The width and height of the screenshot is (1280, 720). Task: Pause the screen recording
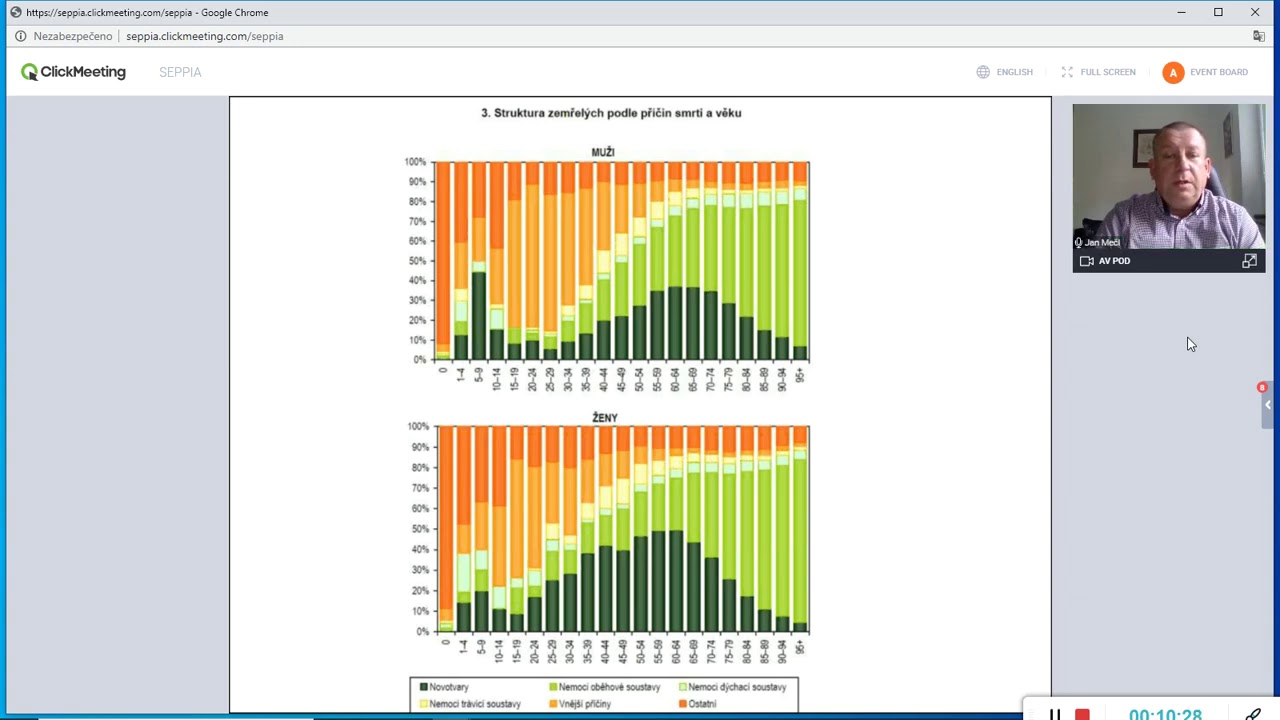[1055, 714]
